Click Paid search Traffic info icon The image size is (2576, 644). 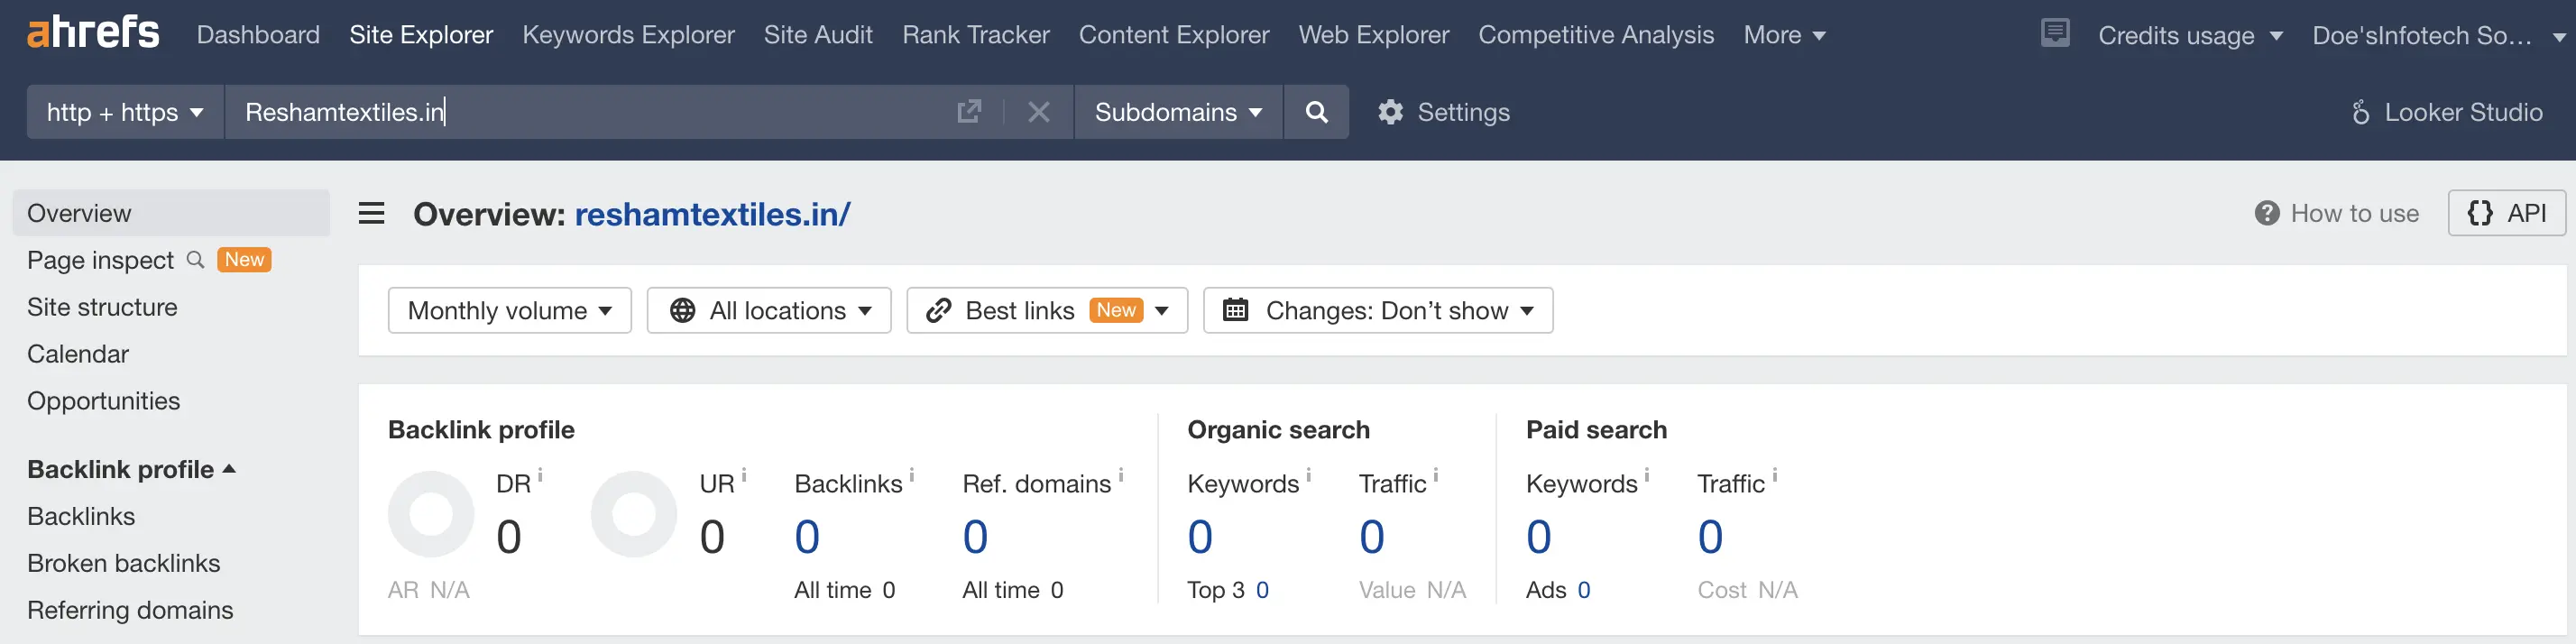(x=1774, y=475)
